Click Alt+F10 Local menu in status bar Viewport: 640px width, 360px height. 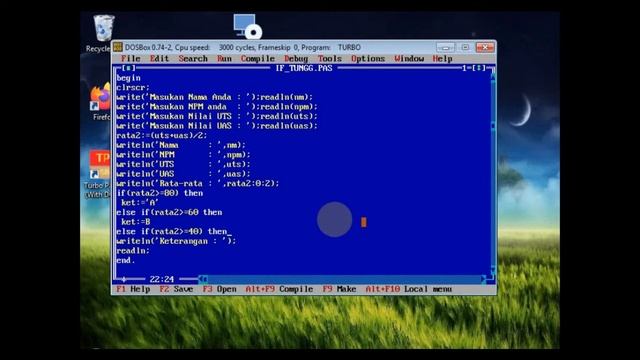(409, 289)
